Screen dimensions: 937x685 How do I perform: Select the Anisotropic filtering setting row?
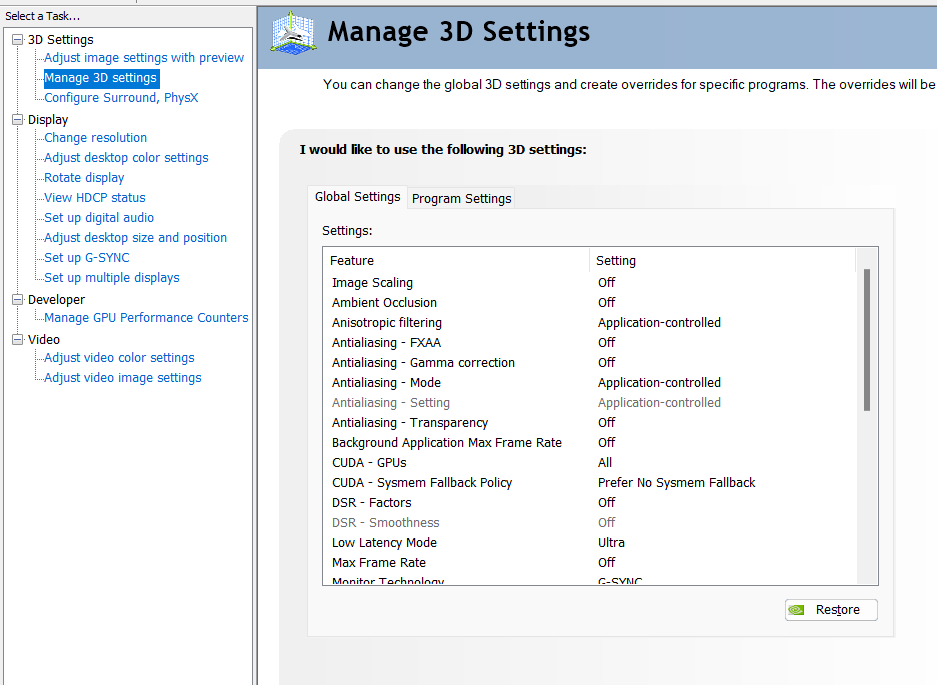pos(386,323)
